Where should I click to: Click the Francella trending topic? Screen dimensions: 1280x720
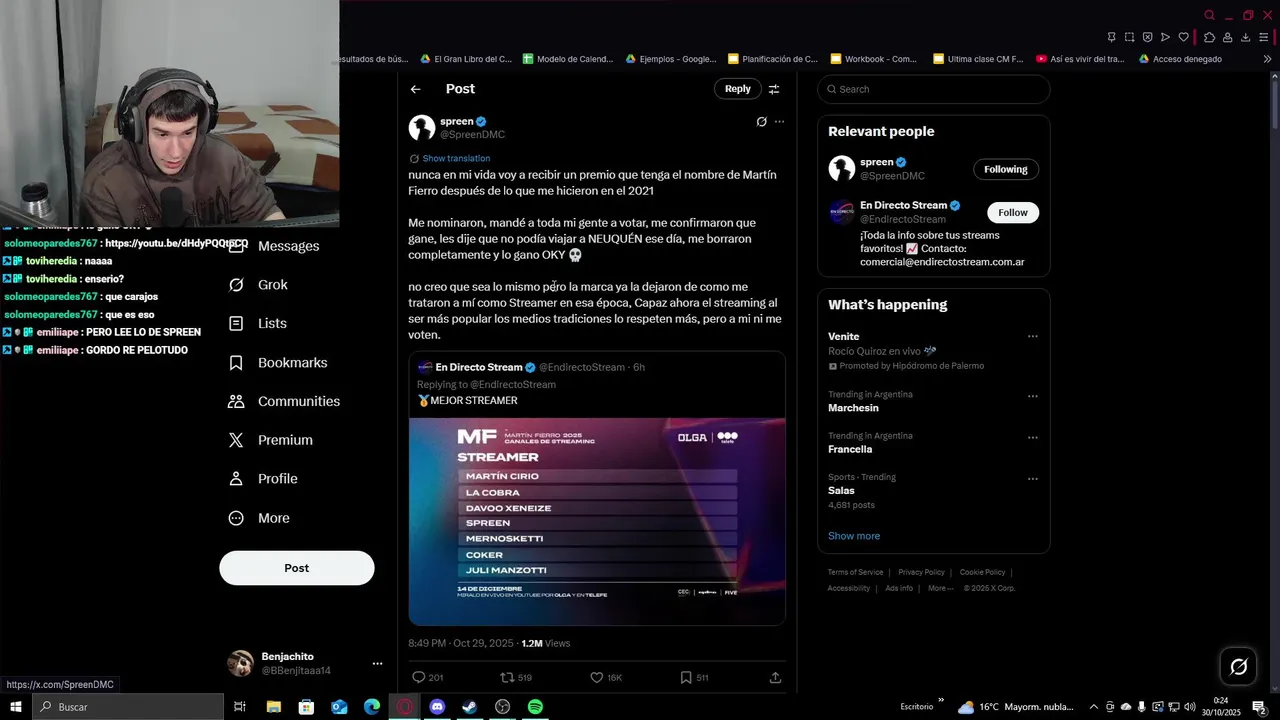tap(850, 449)
